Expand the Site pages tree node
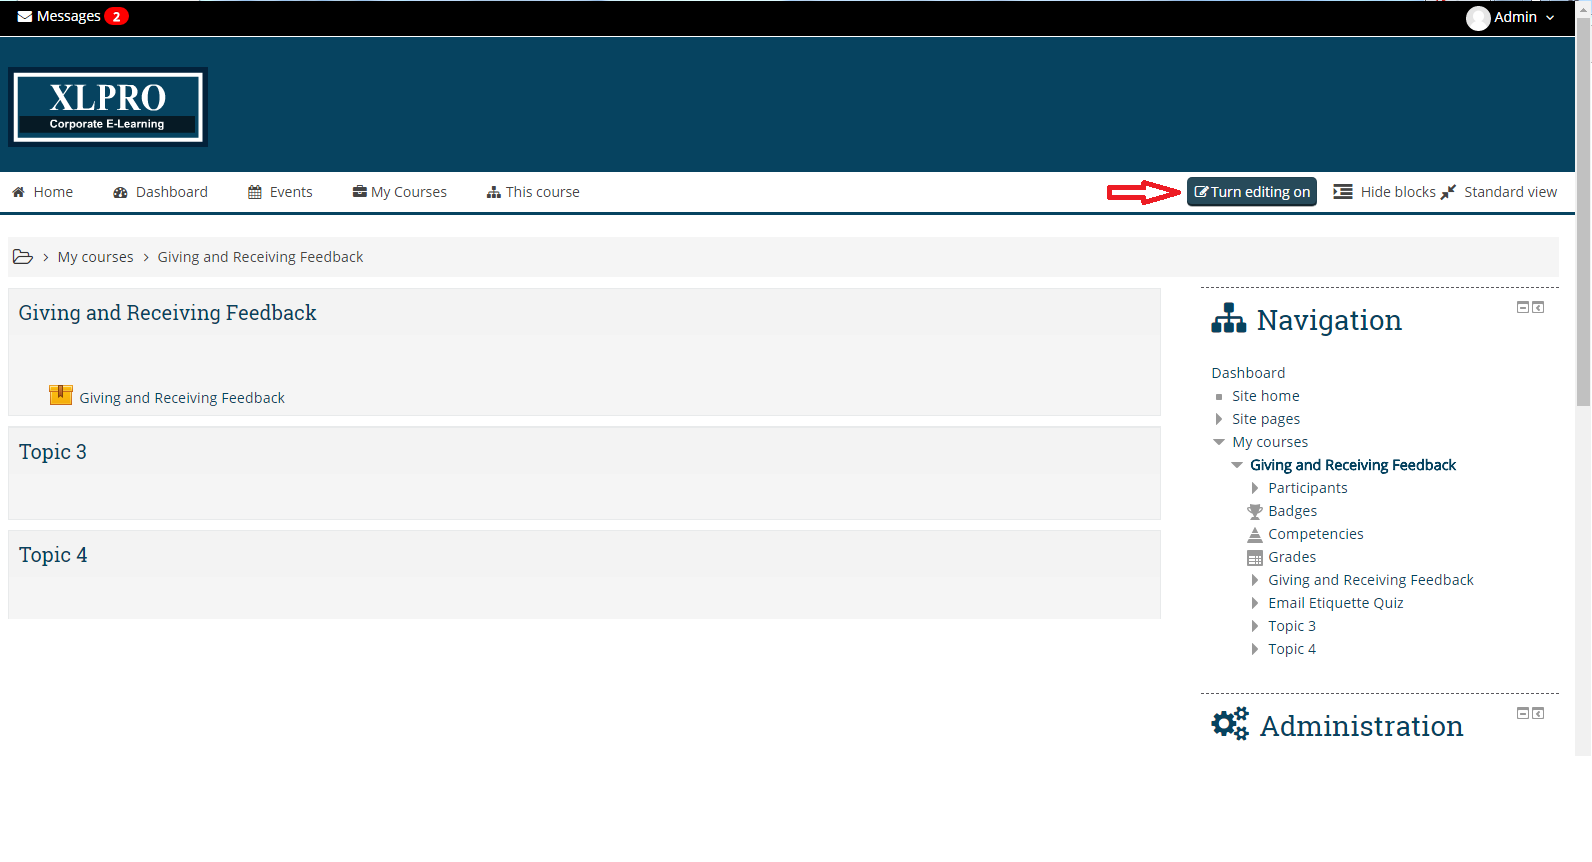Screen dimensions: 1592x862 tap(1218, 419)
